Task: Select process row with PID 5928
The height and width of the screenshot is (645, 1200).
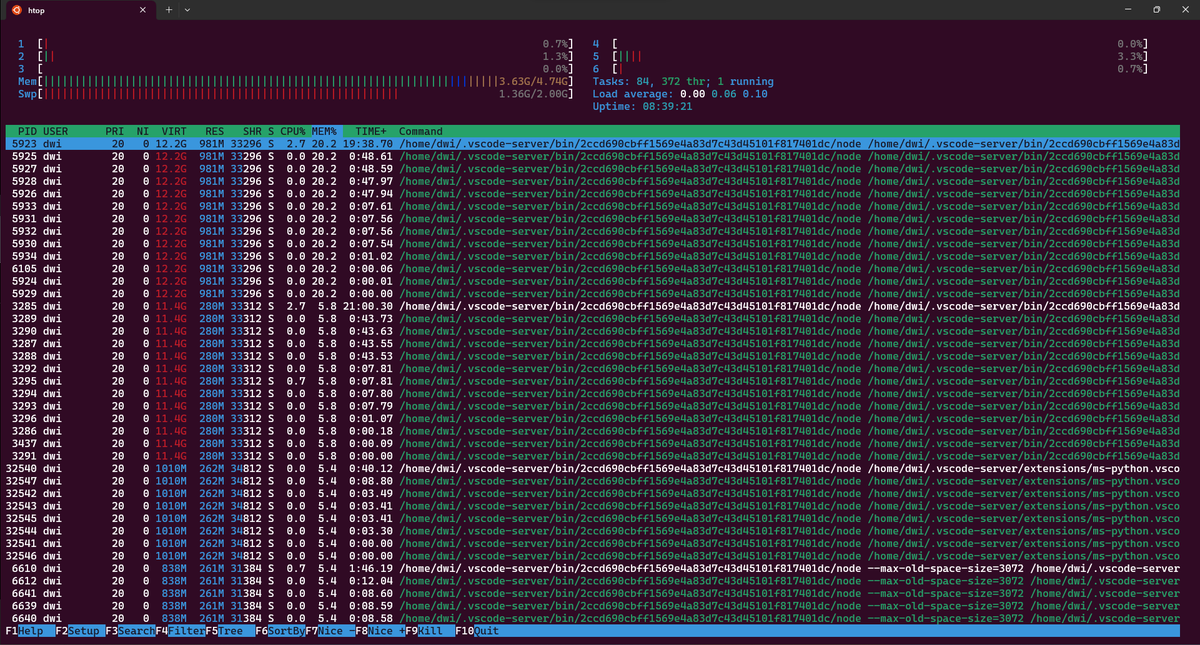Action: click(x=592, y=181)
